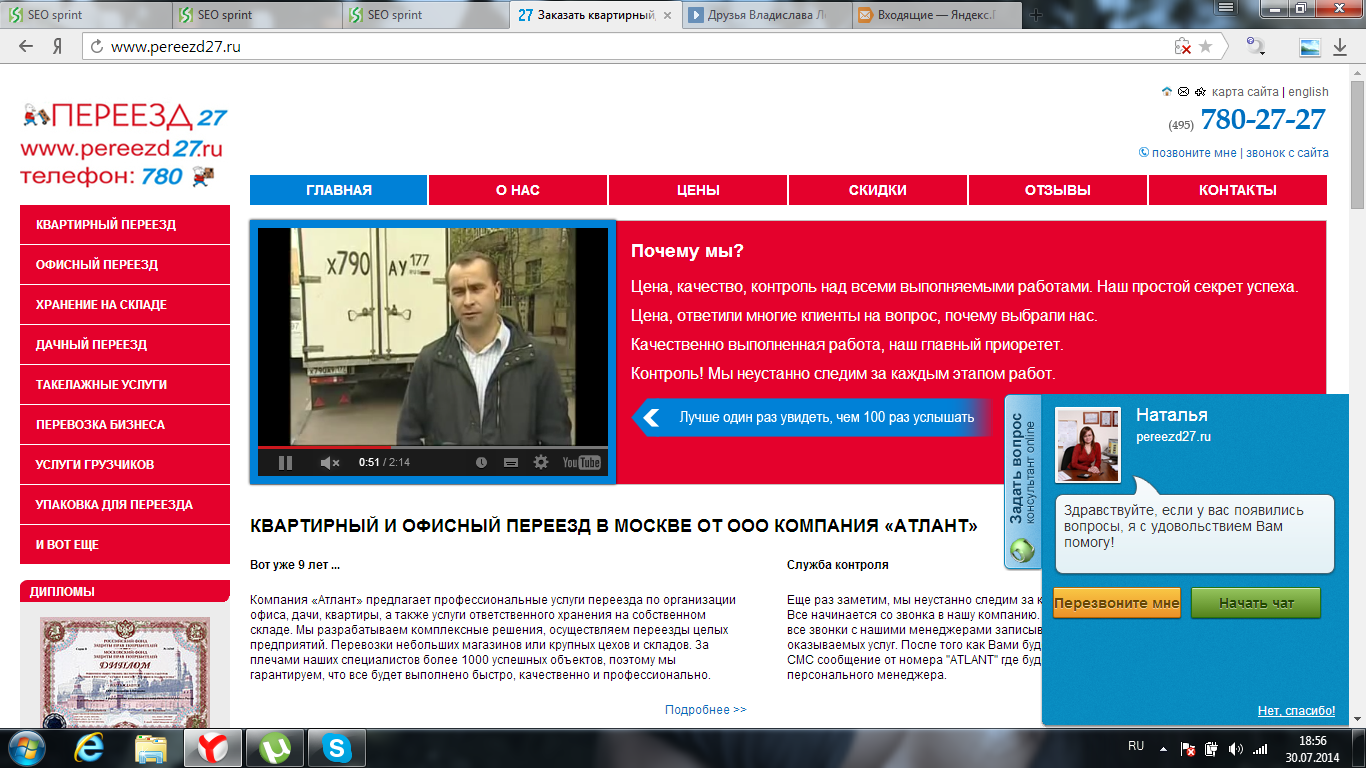Viewport: 1366px width, 768px height.
Task: Open the 'ЦЕНЫ' navigation tab
Action: (x=698, y=190)
